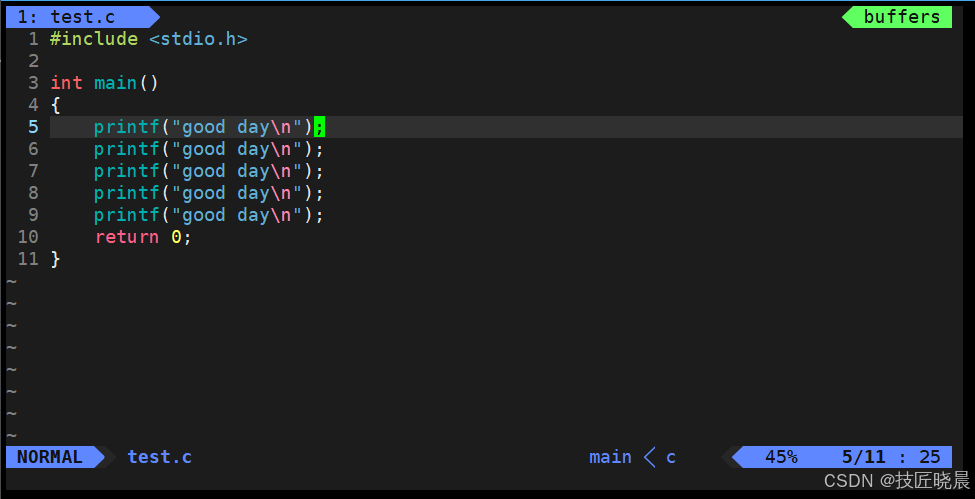Screen dimensions: 975x499
Task: Click the highlighted cursor semicolon
Action: coord(319,127)
